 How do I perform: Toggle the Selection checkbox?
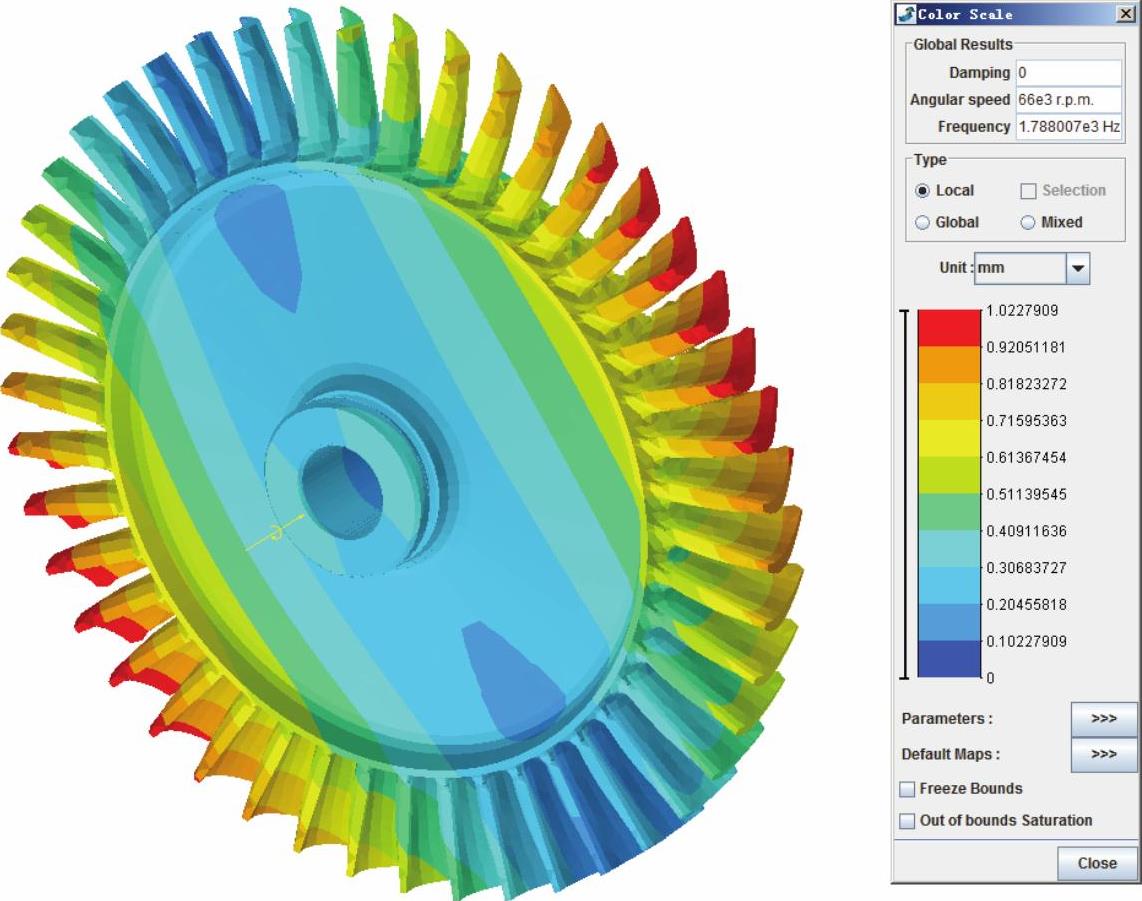[x=1027, y=191]
